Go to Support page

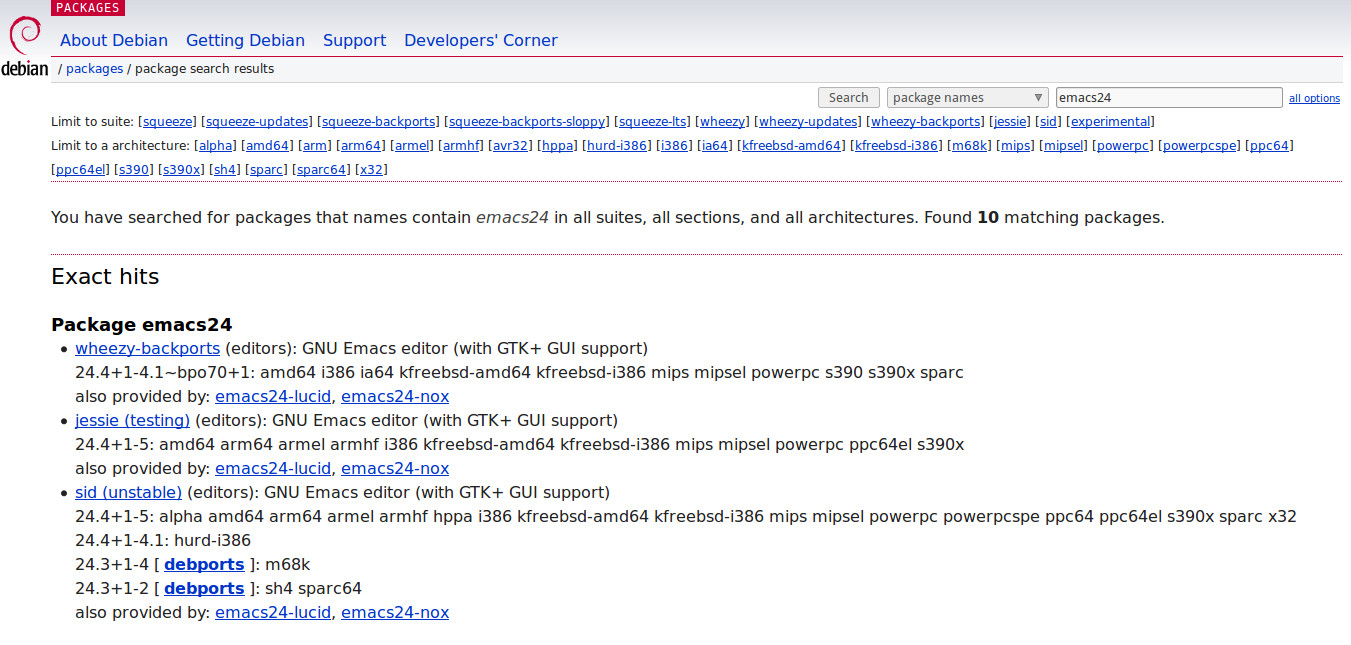pos(354,41)
